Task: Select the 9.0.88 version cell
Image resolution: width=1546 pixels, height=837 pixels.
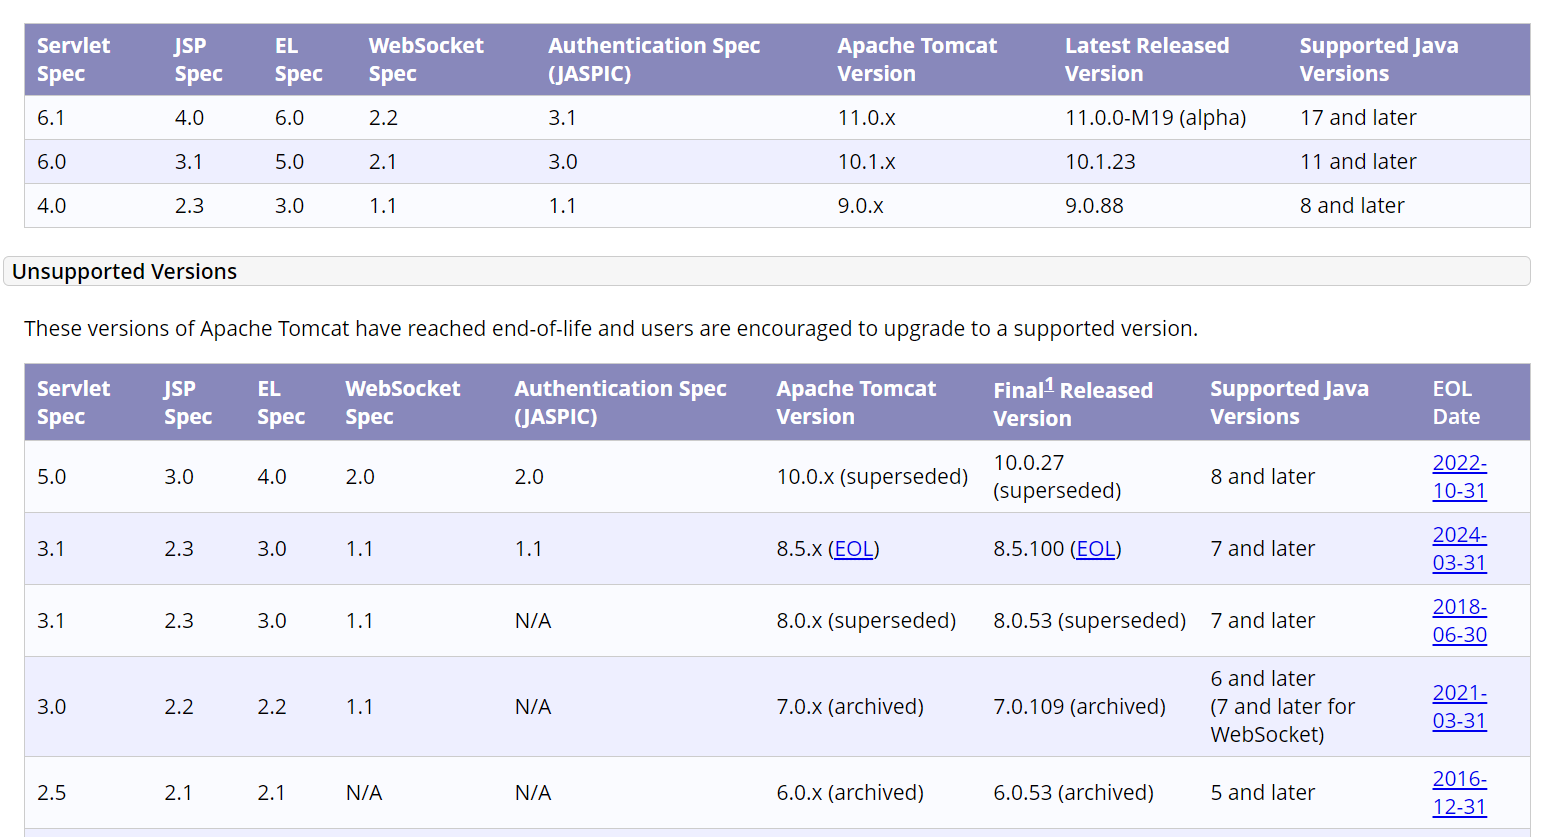Action: pos(1094,206)
